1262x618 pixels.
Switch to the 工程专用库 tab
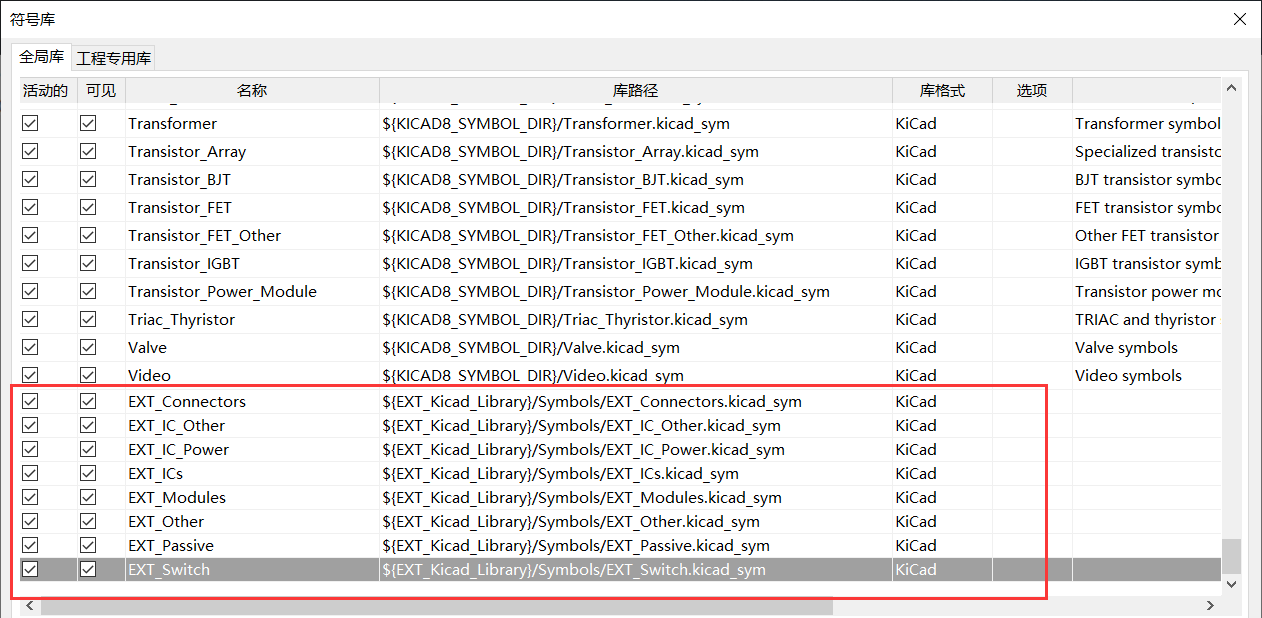[x=114, y=58]
